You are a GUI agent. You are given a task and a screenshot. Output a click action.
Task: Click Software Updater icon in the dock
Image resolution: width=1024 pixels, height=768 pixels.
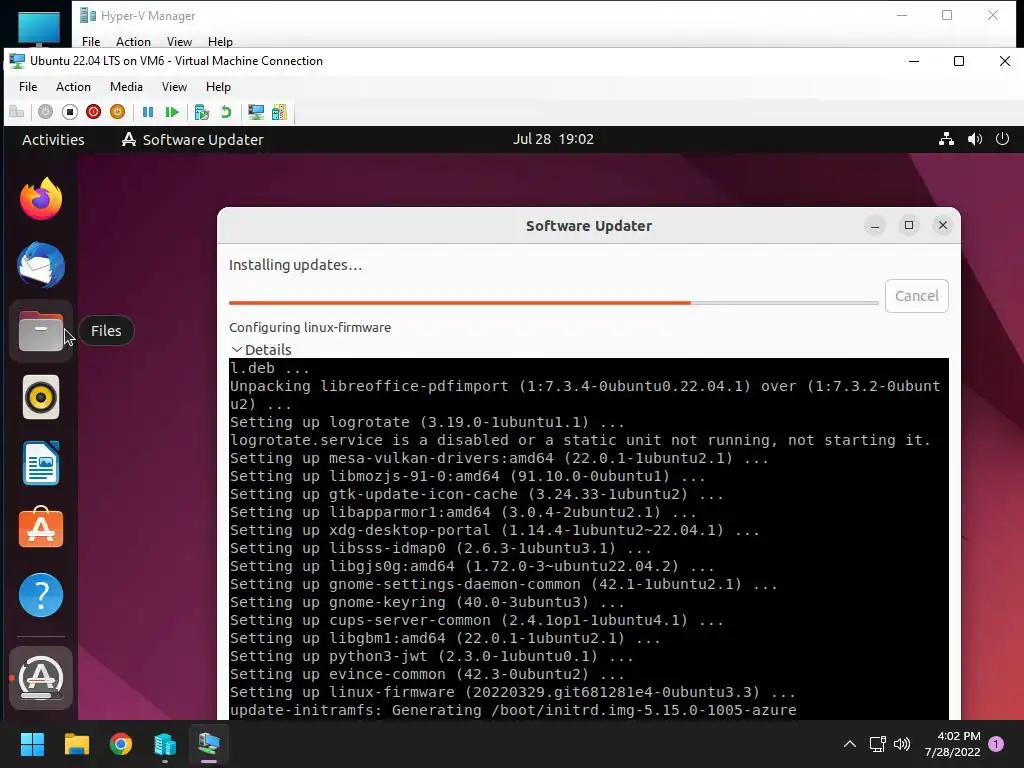pyautogui.click(x=40, y=678)
